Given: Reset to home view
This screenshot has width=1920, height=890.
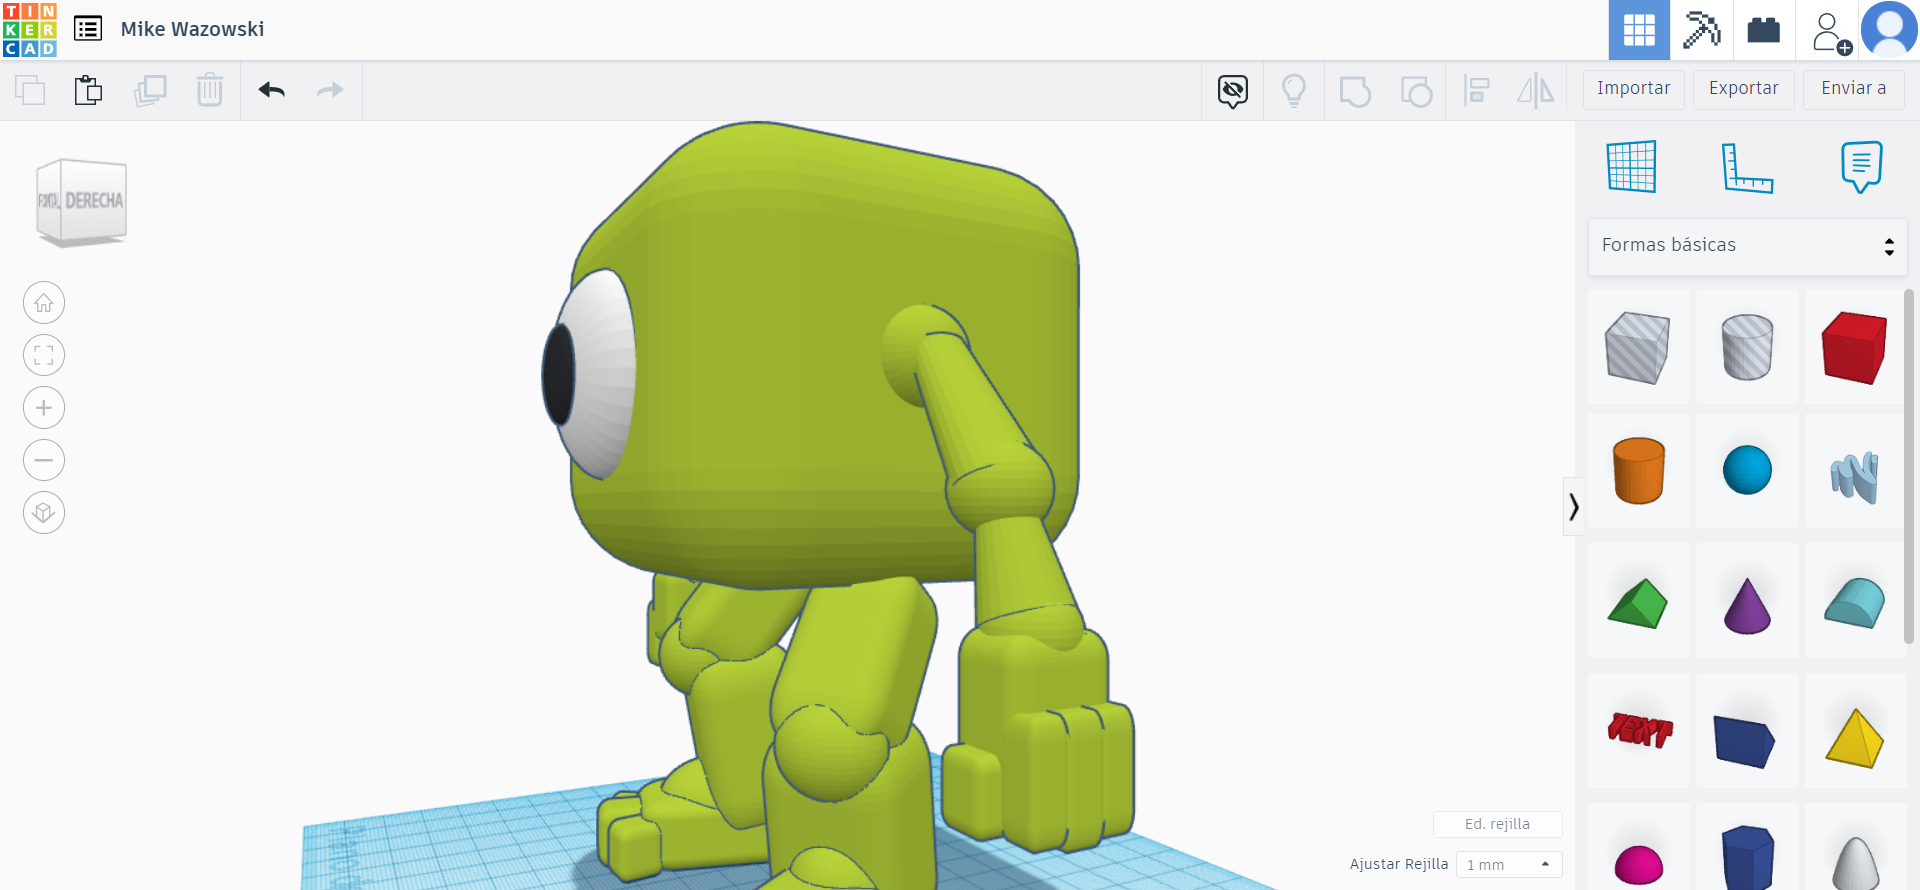Looking at the screenshot, I should click(44, 303).
